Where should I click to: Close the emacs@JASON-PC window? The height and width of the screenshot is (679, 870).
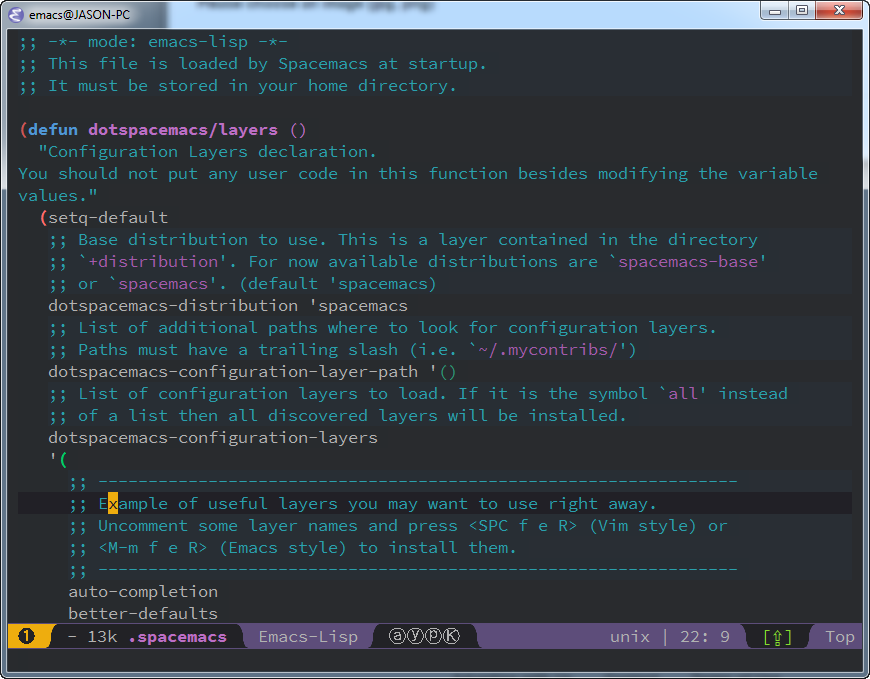[x=839, y=11]
